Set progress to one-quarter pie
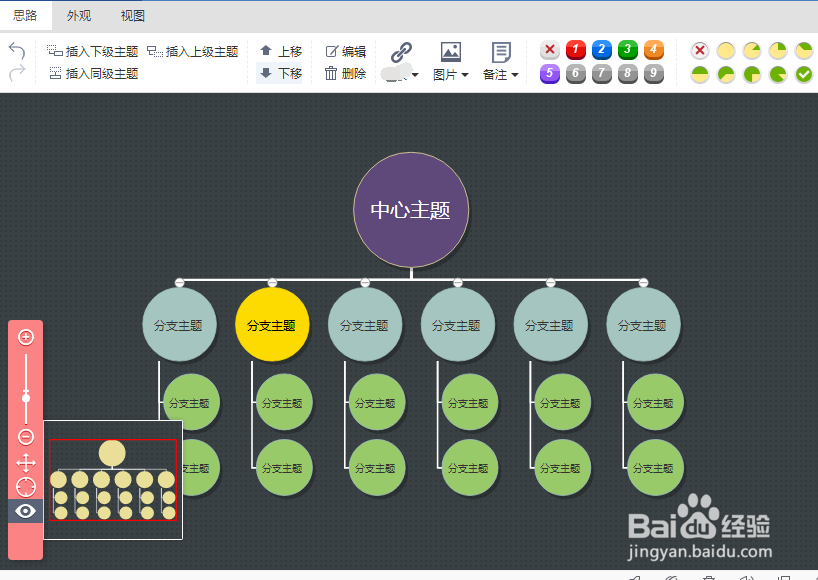The image size is (818, 580). [778, 51]
